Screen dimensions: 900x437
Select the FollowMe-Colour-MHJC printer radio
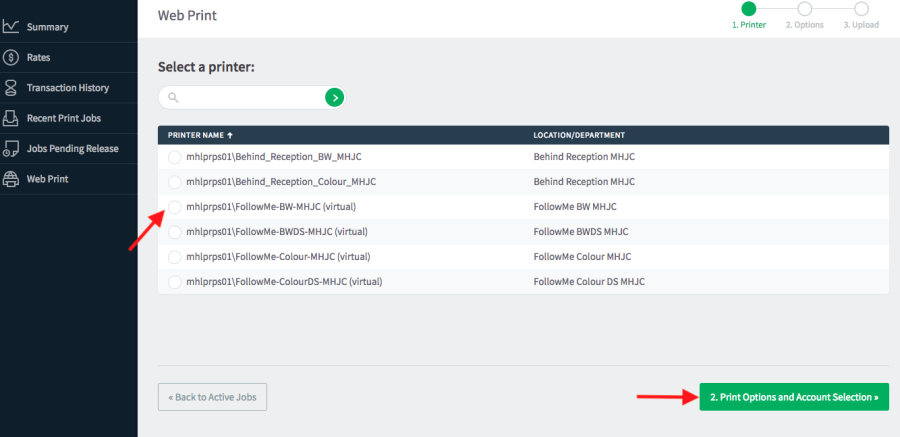175,257
